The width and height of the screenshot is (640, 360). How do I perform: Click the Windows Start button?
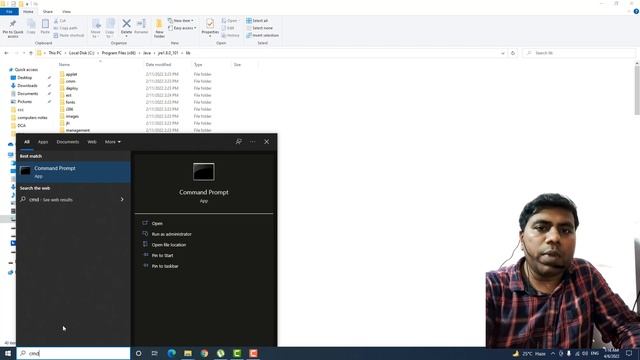[x=8, y=353]
